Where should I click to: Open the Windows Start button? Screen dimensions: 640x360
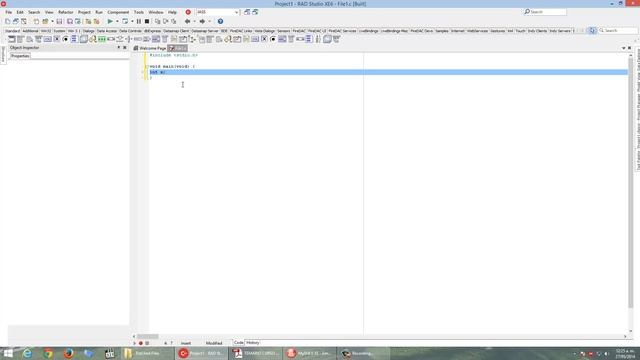point(8,353)
